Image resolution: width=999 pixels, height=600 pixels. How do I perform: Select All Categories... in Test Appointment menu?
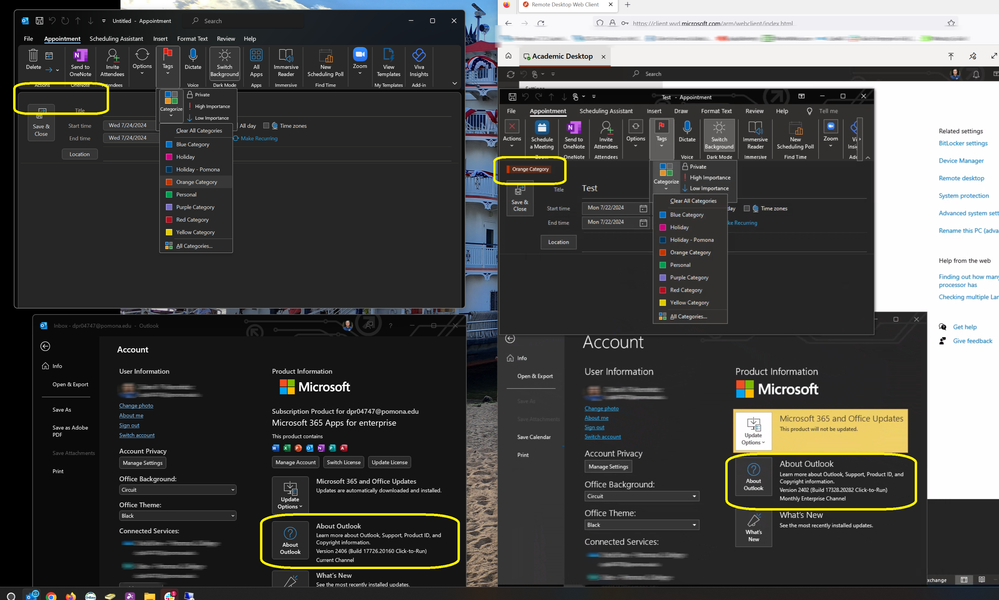690,317
